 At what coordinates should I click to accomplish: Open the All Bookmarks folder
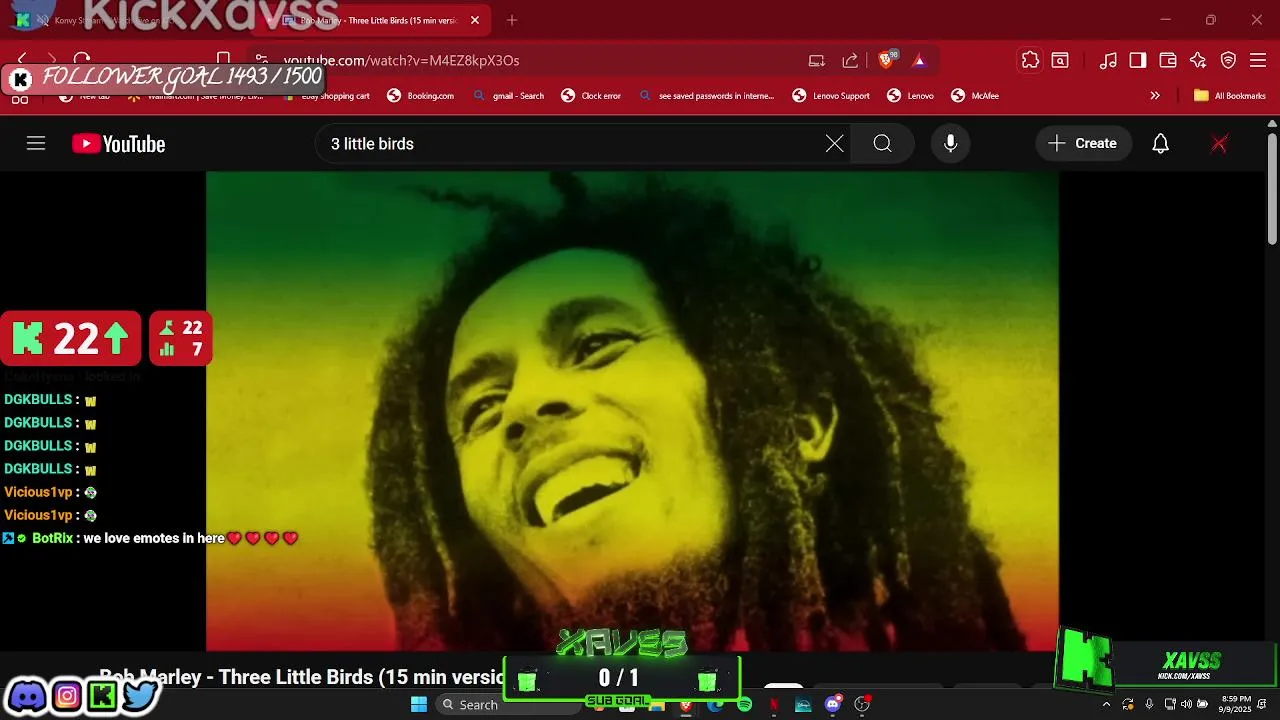click(1229, 96)
